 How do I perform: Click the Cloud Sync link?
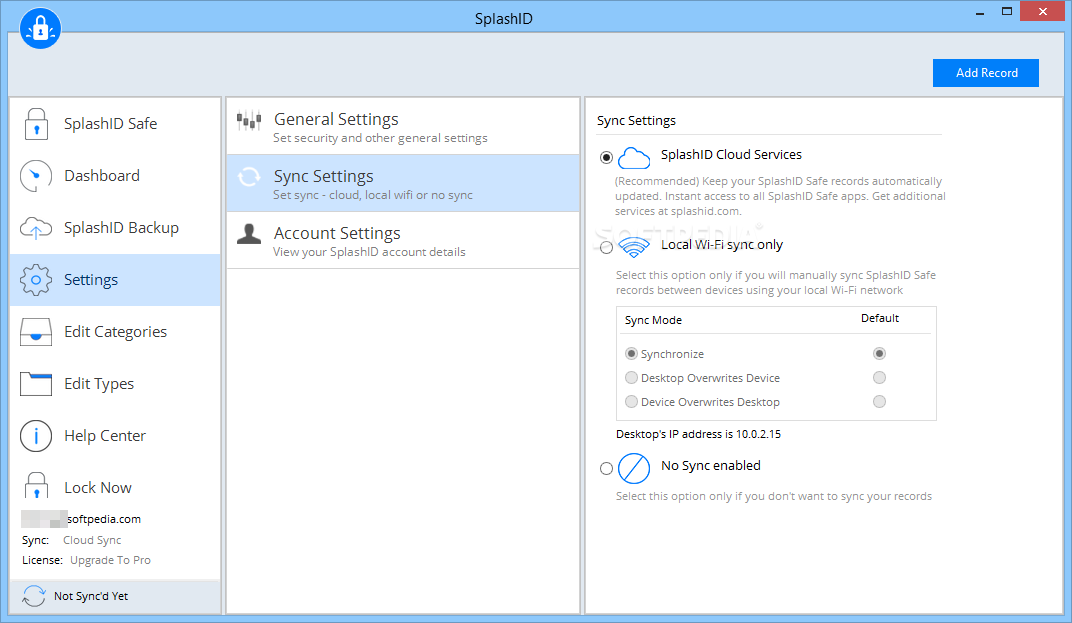tap(92, 540)
